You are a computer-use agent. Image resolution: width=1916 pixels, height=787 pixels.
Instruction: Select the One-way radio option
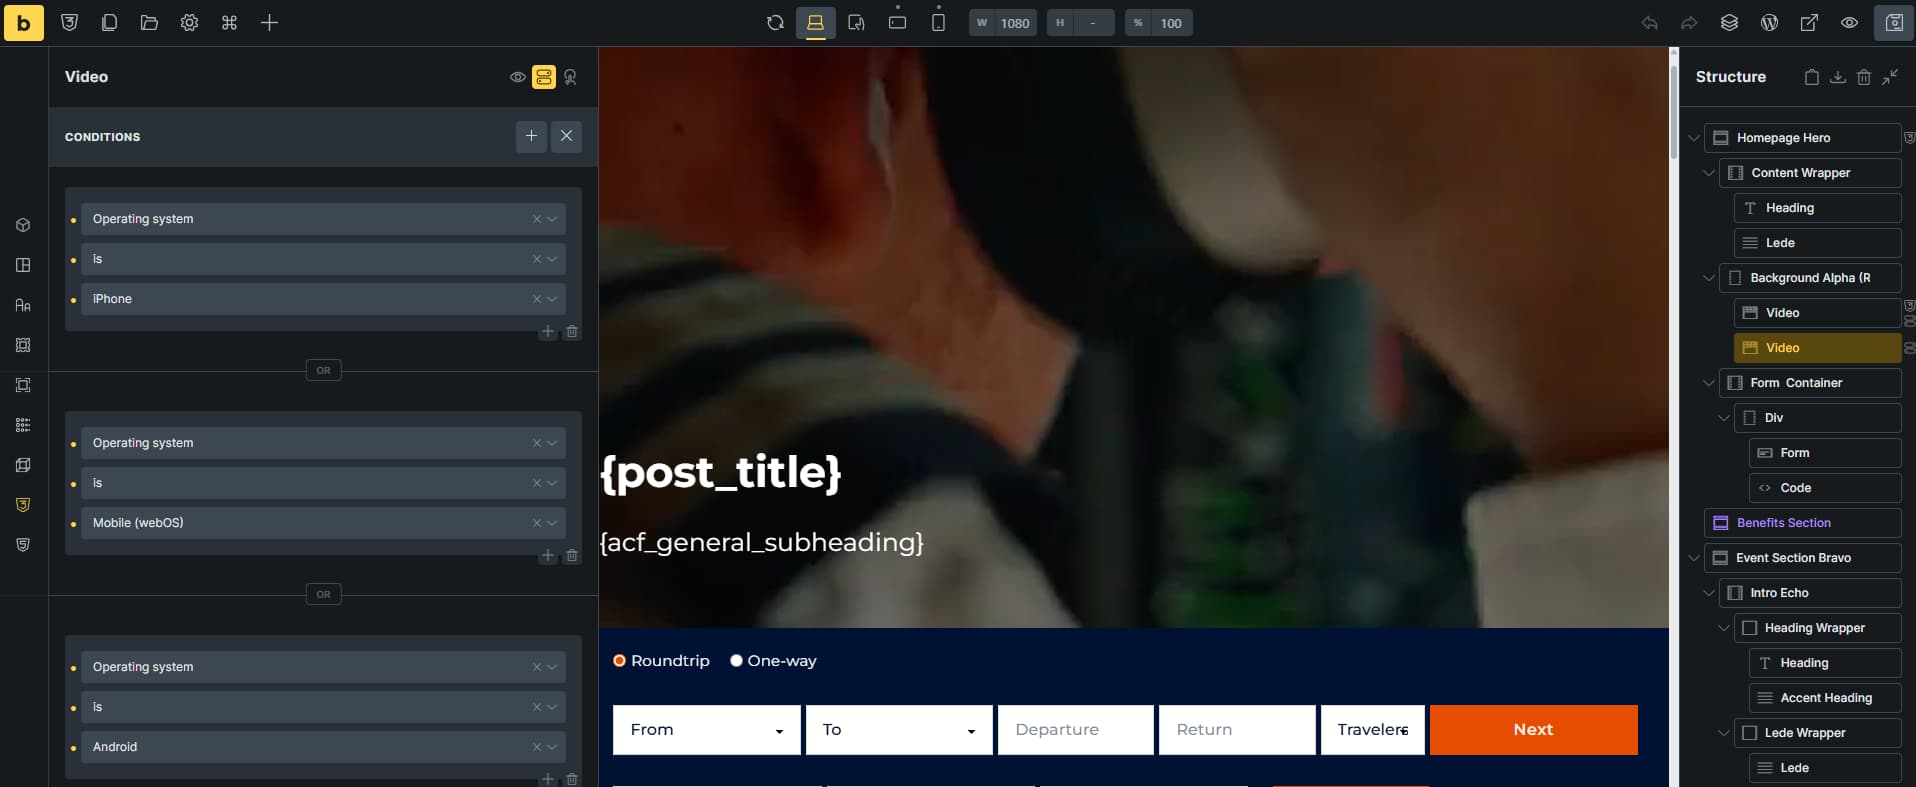pyautogui.click(x=737, y=661)
